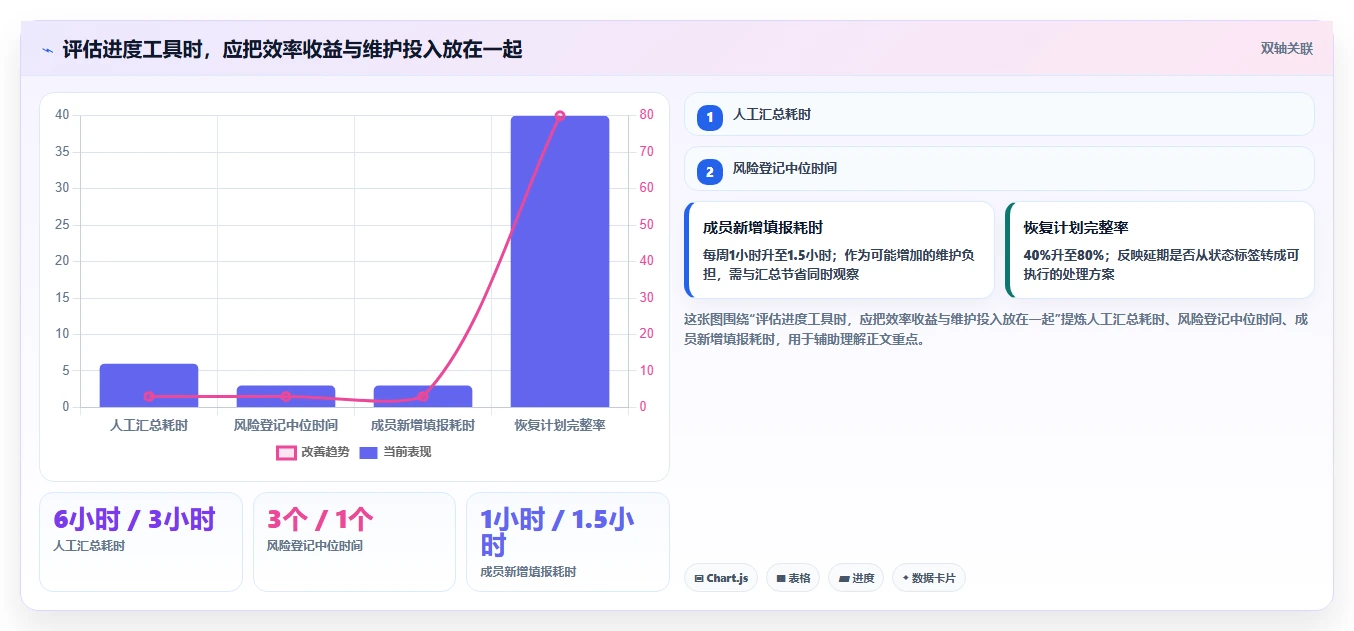Click trend line point at value 80

point(560,116)
